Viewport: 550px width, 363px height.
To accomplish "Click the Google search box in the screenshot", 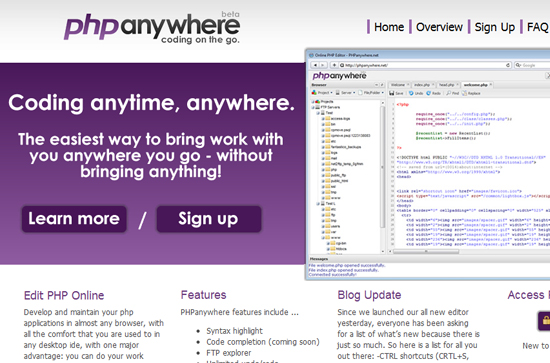I will coord(532,65).
